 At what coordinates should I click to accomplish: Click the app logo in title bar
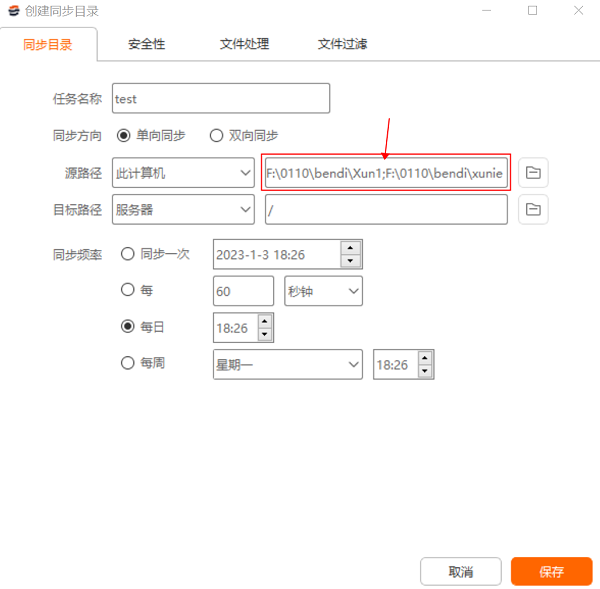11,11
